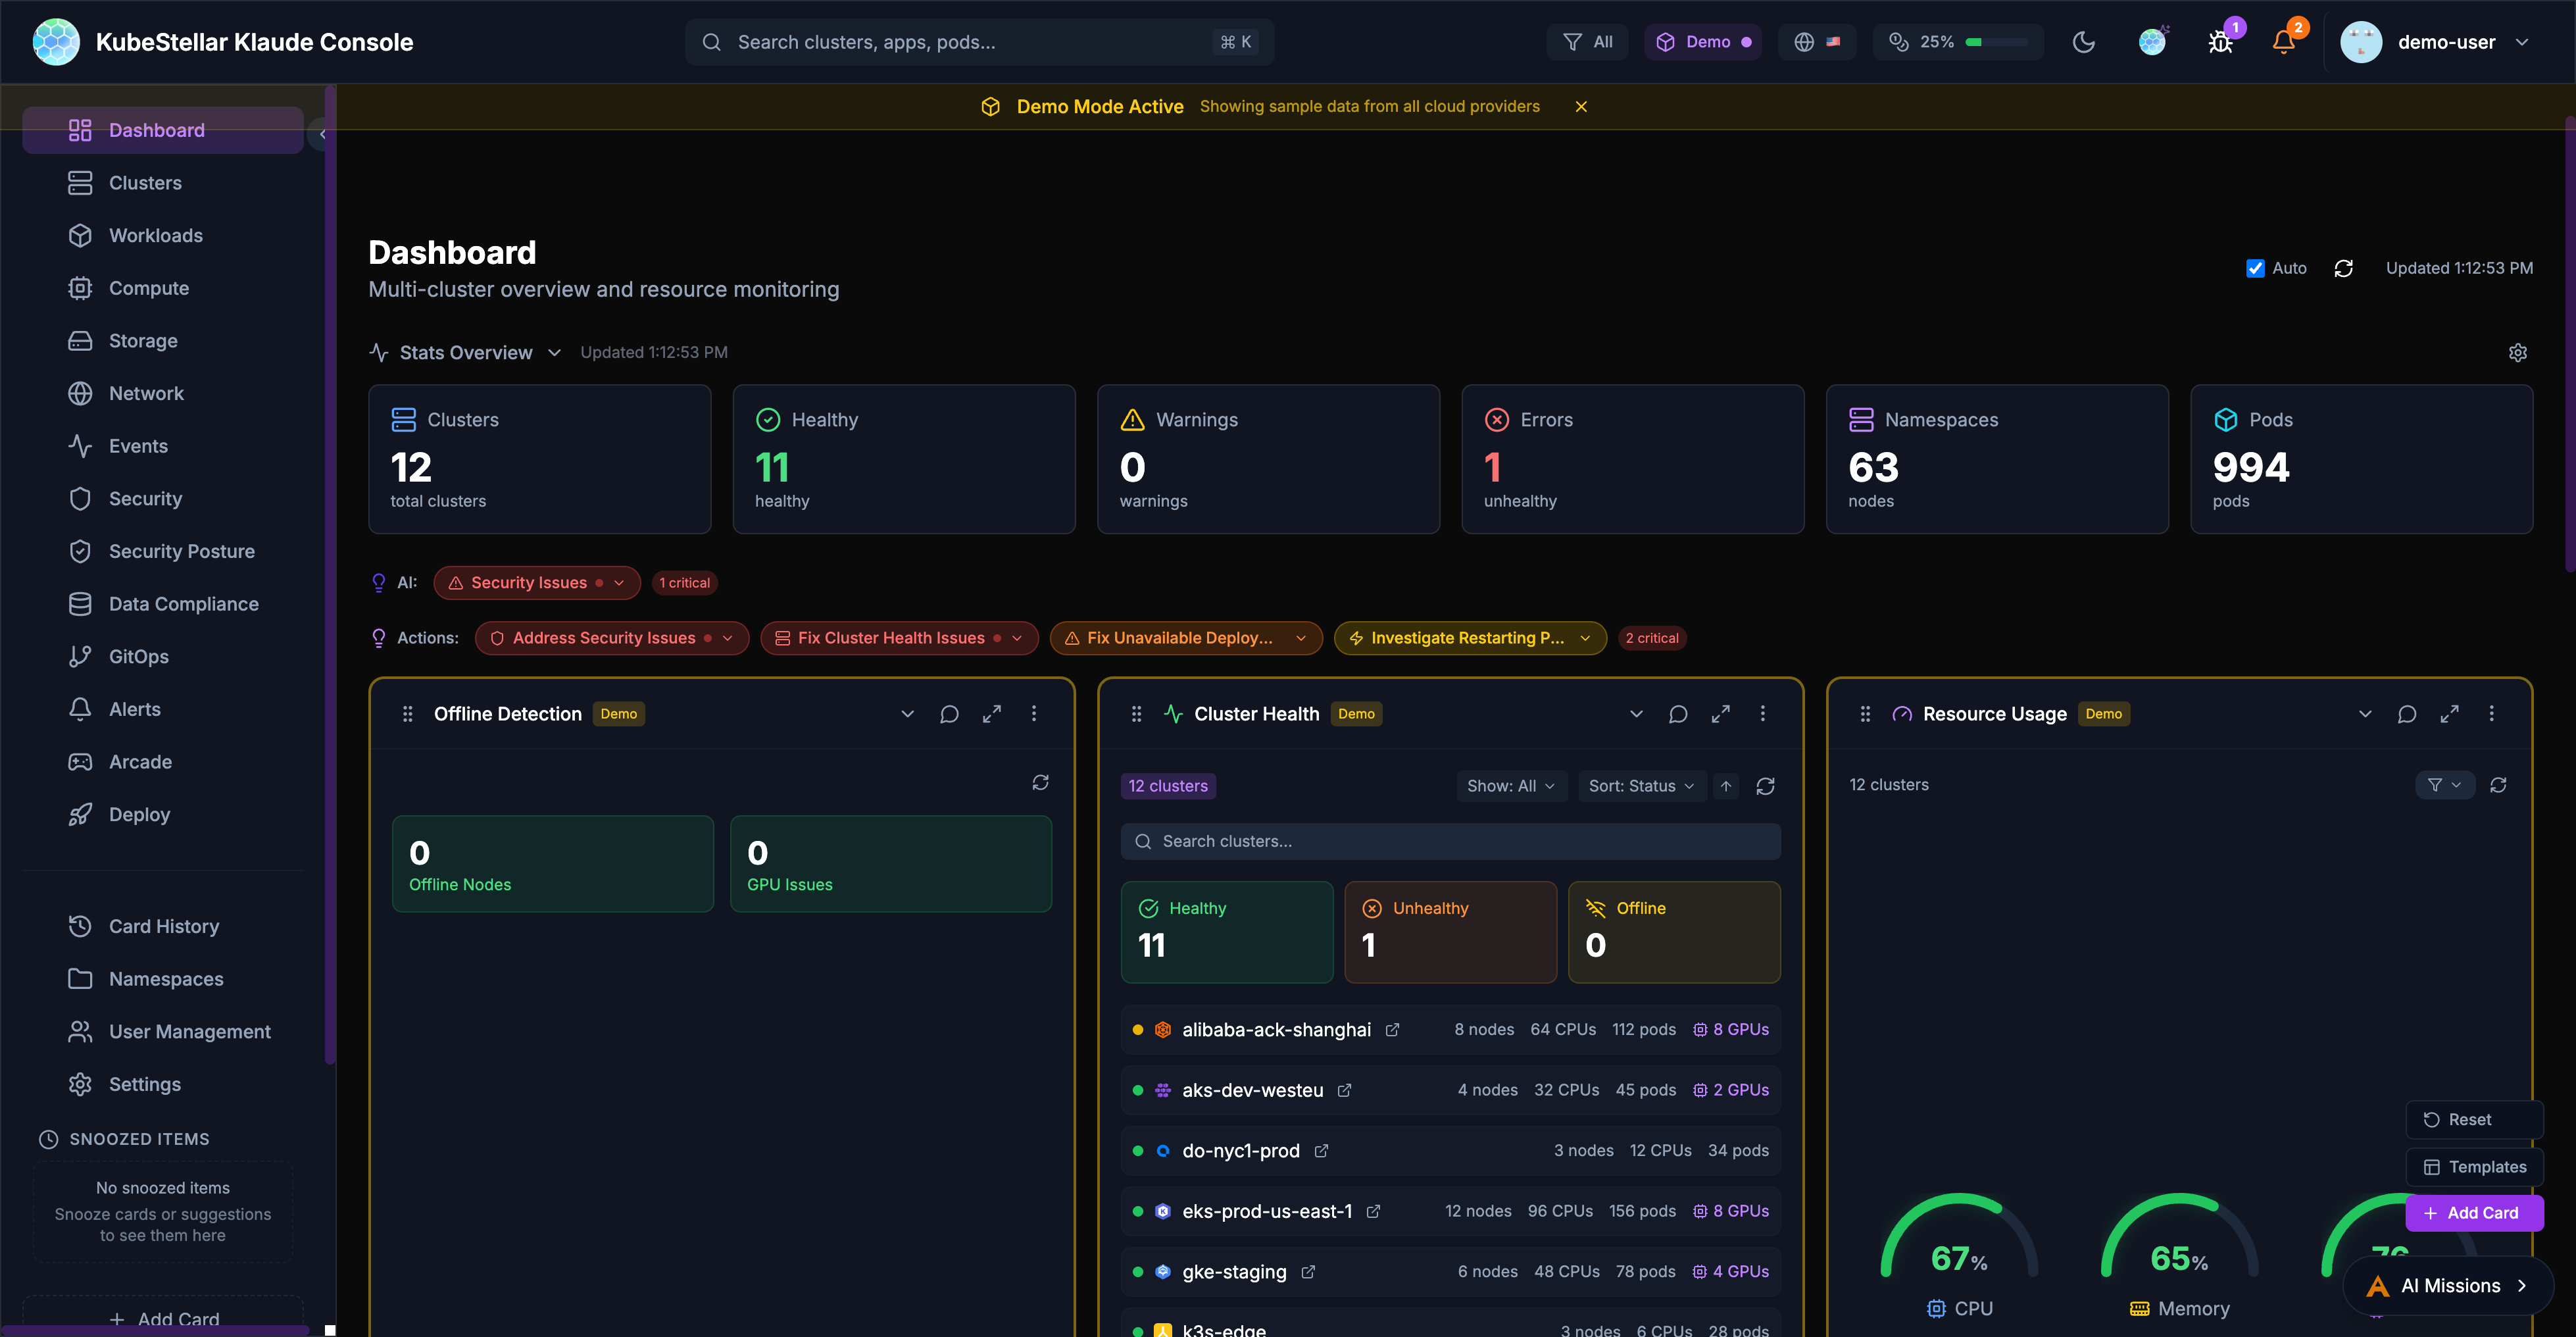Go to Workloads in the sidebar
2576x1337 pixels.
point(156,236)
